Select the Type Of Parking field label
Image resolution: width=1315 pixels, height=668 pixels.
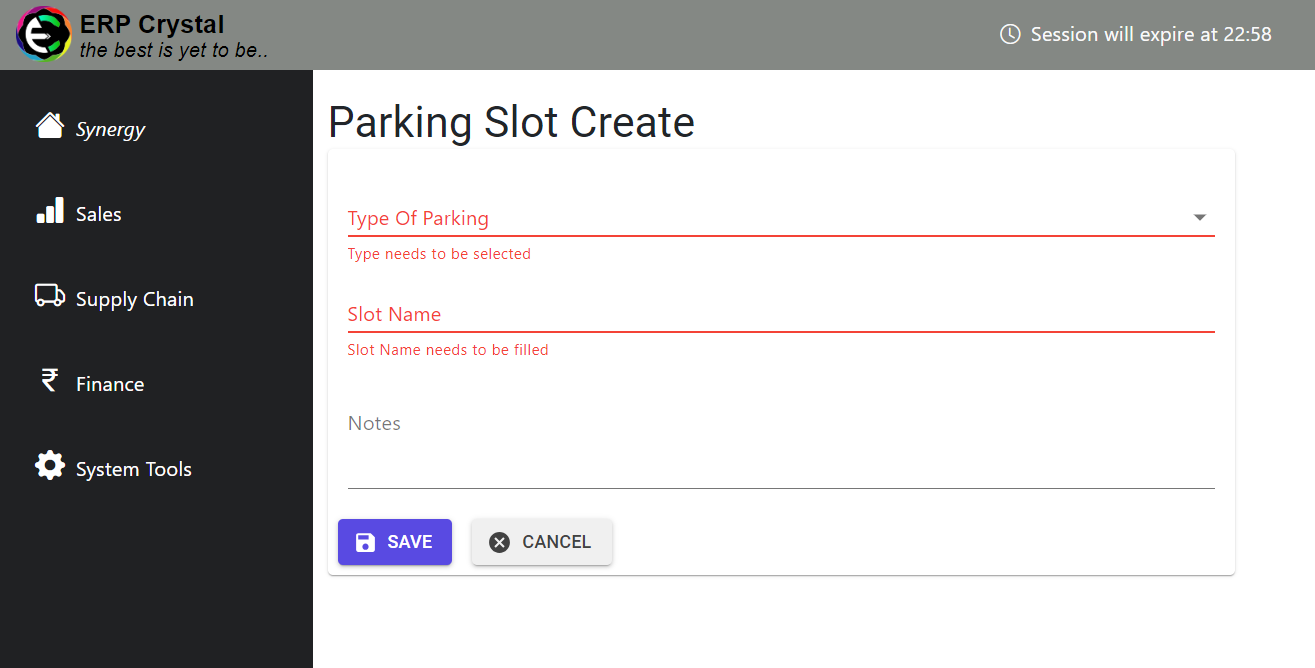coord(418,218)
